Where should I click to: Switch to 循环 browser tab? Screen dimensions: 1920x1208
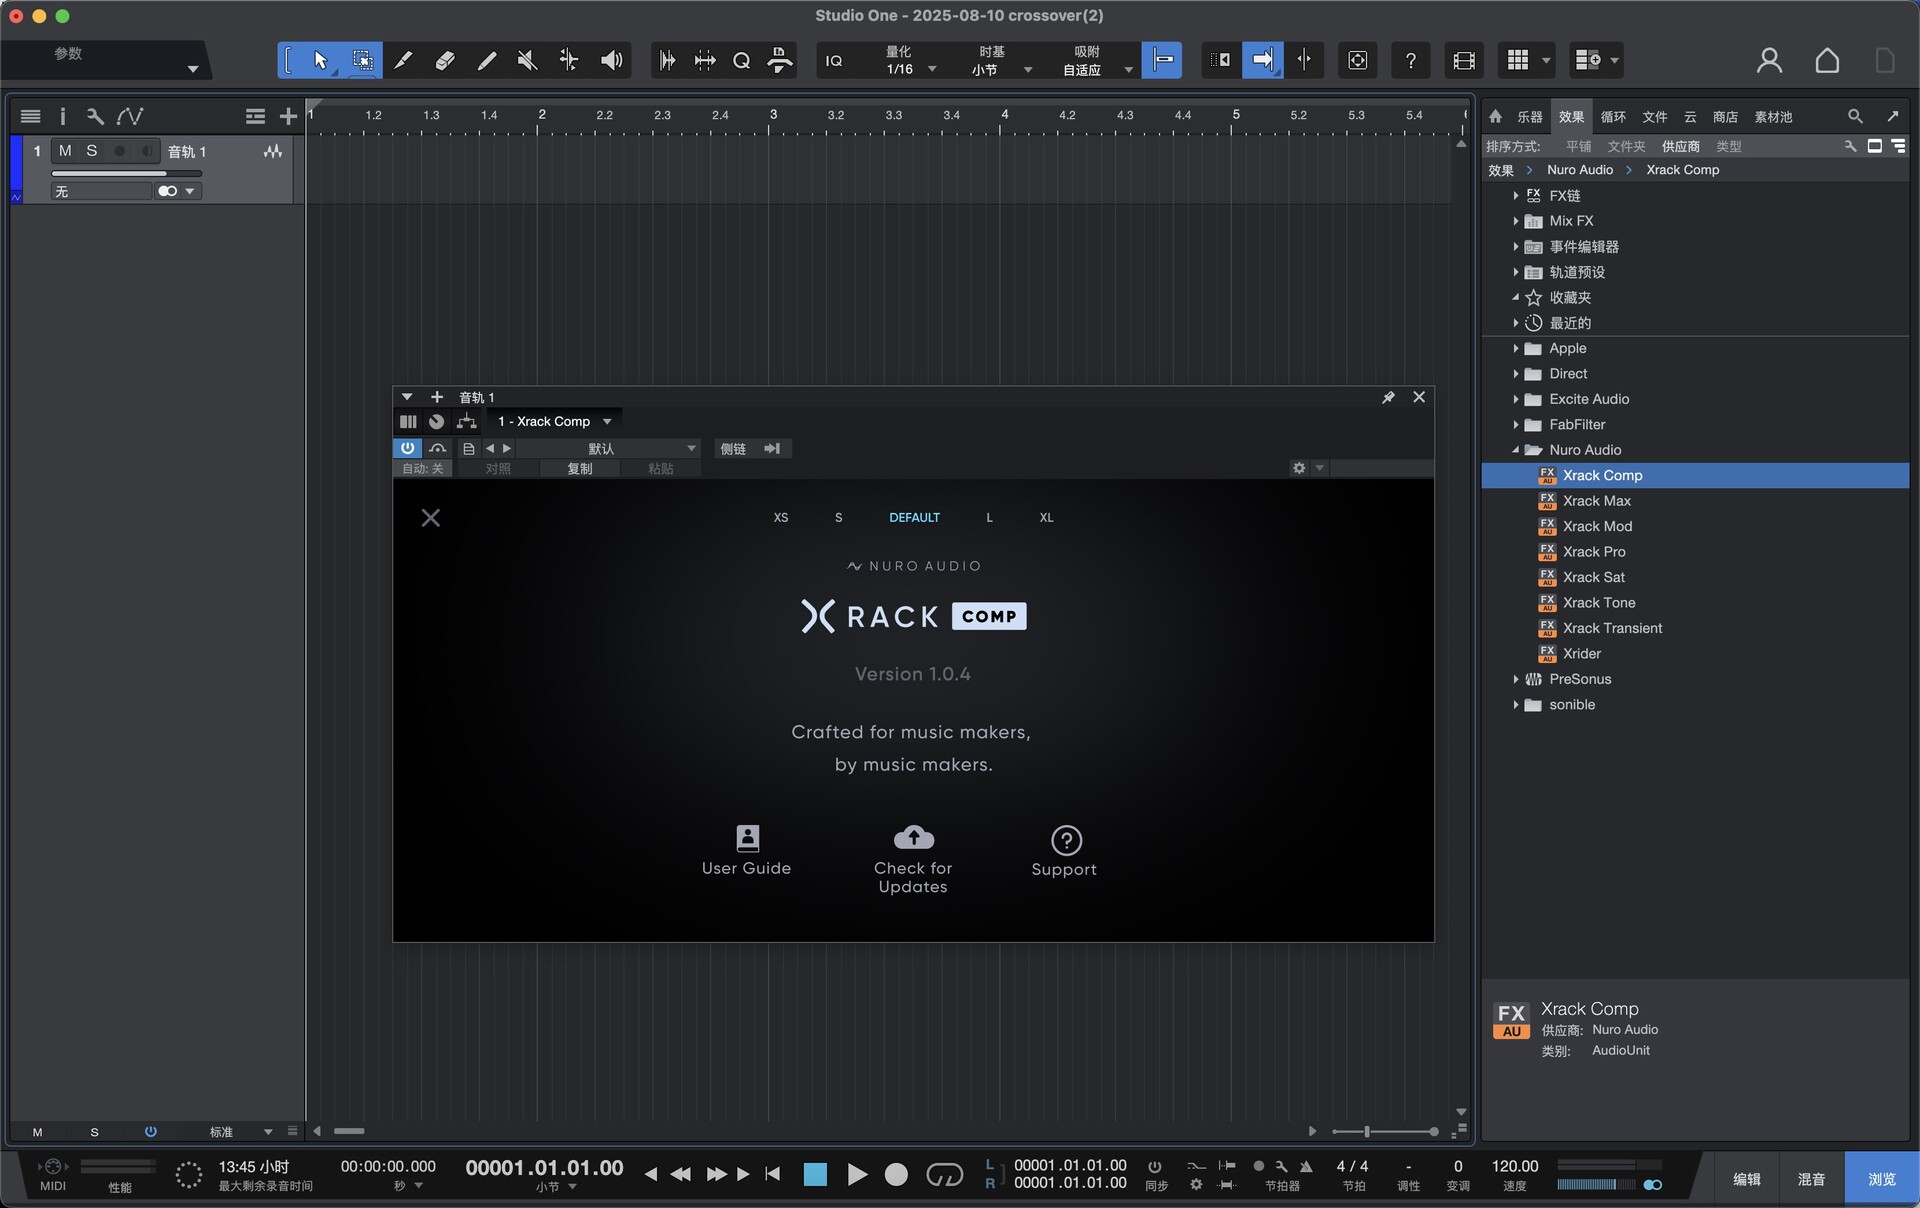pyautogui.click(x=1613, y=117)
